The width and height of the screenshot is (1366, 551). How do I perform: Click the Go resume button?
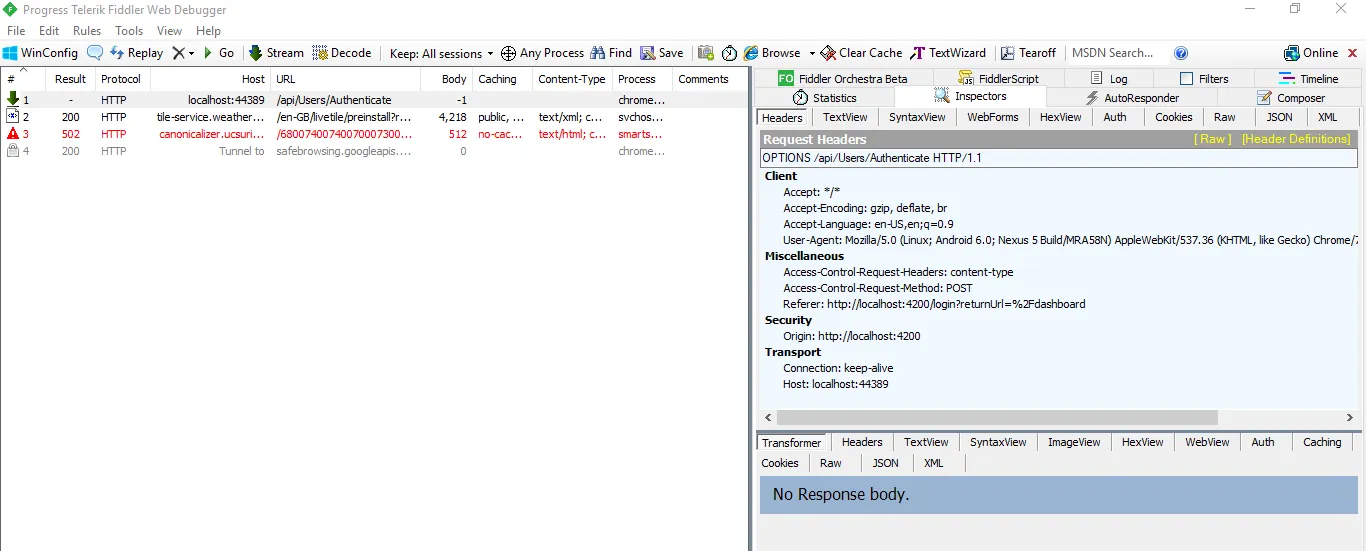pyautogui.click(x=219, y=53)
